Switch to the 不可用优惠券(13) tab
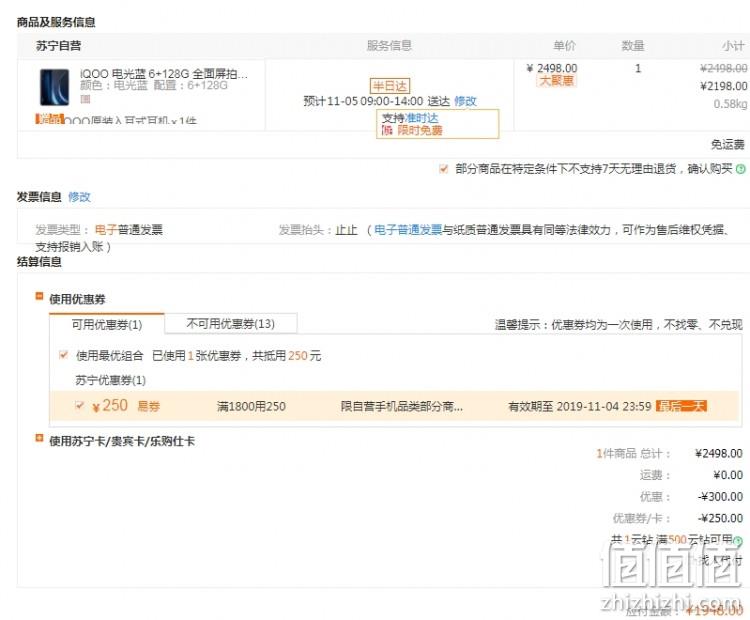Viewport: 750px width, 620px height. pos(231,324)
